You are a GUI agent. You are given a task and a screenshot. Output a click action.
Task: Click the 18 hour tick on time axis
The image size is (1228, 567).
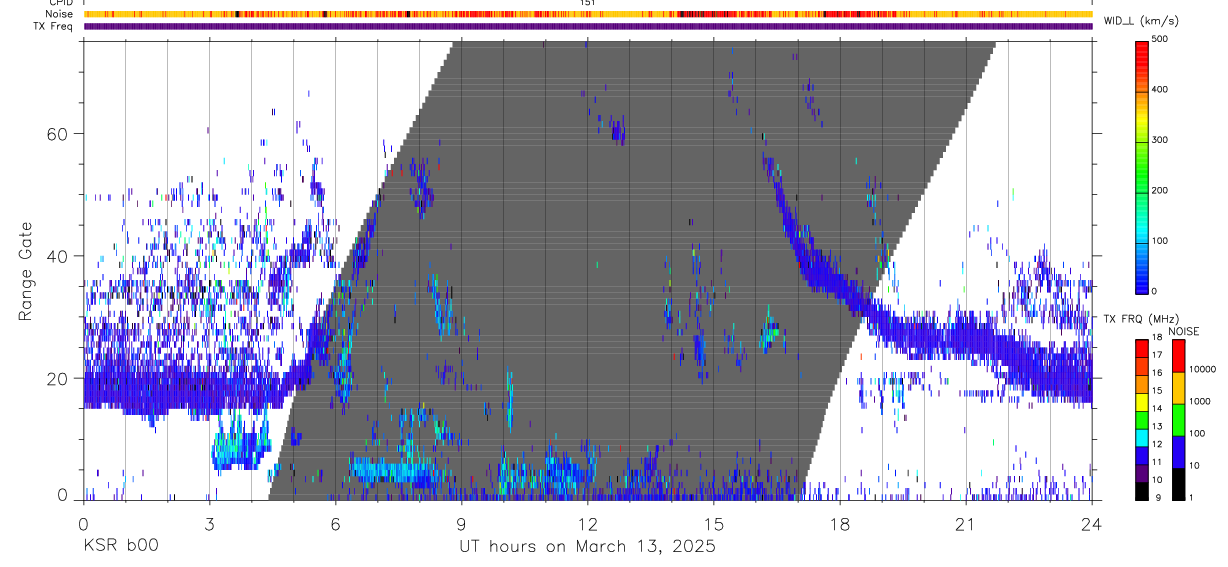click(840, 523)
